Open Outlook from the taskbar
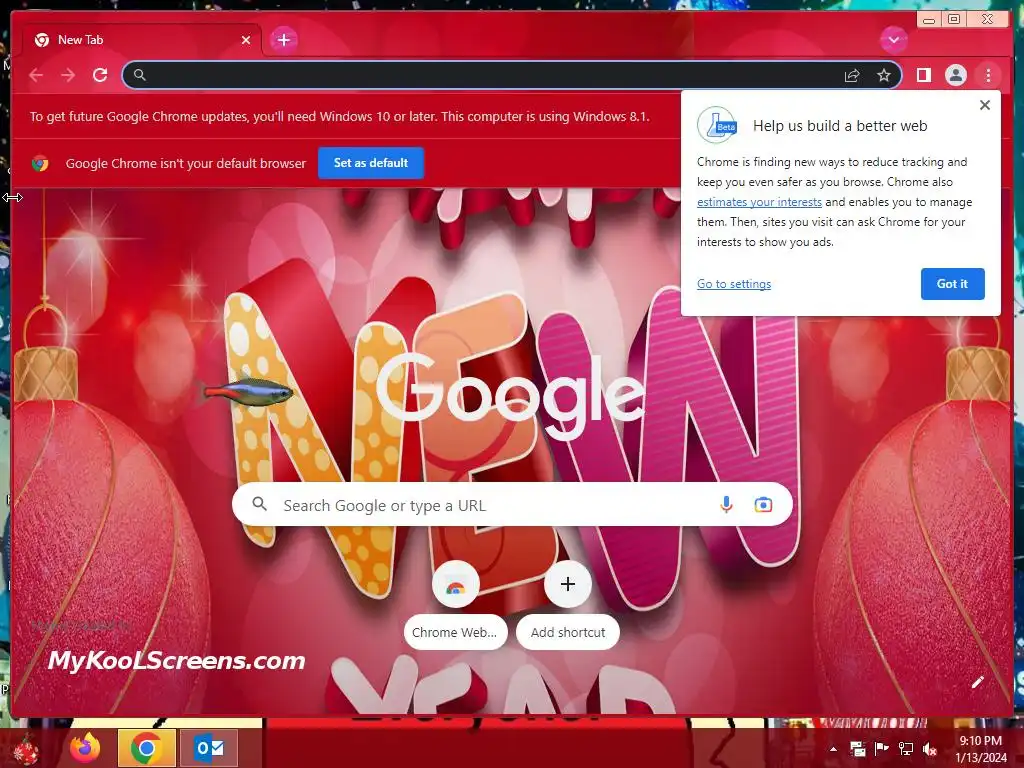This screenshot has height=768, width=1024. 209,748
